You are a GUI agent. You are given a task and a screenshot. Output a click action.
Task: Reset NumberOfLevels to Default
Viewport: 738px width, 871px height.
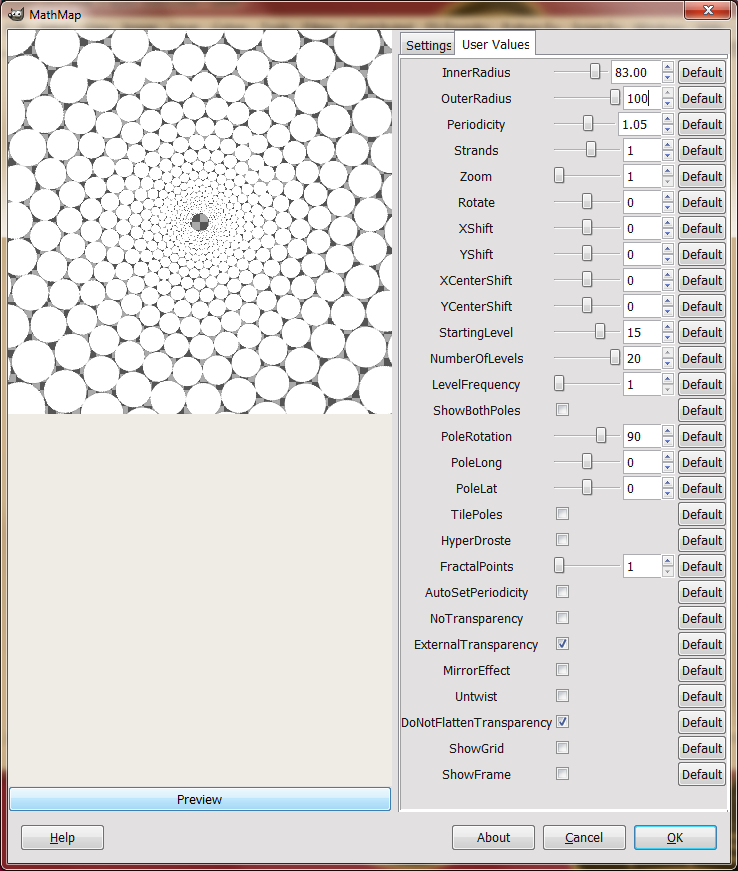point(701,358)
